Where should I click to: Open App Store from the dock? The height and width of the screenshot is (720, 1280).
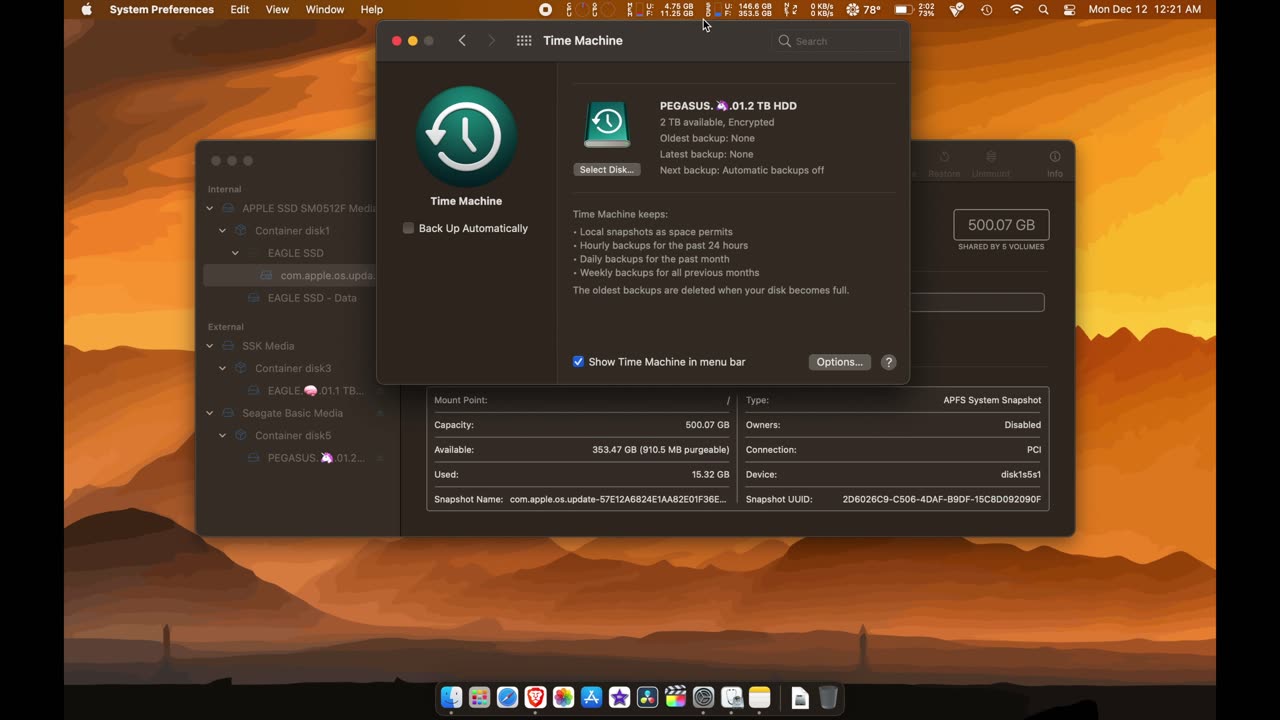(592, 698)
